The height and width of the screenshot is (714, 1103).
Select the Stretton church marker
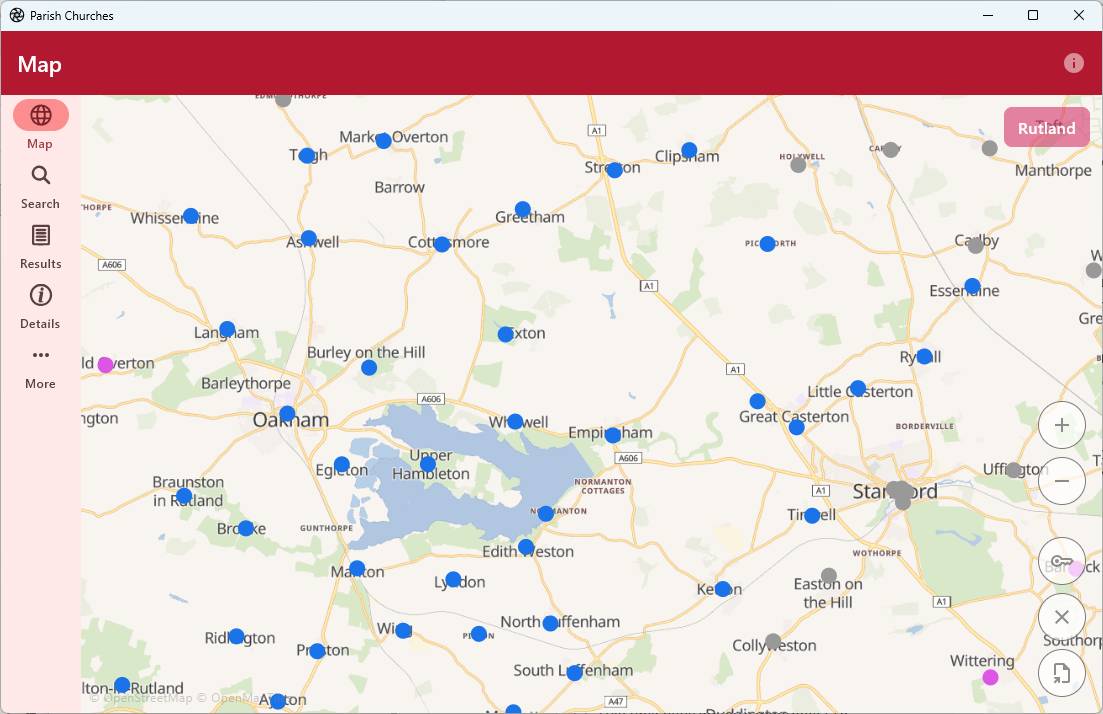(x=614, y=170)
